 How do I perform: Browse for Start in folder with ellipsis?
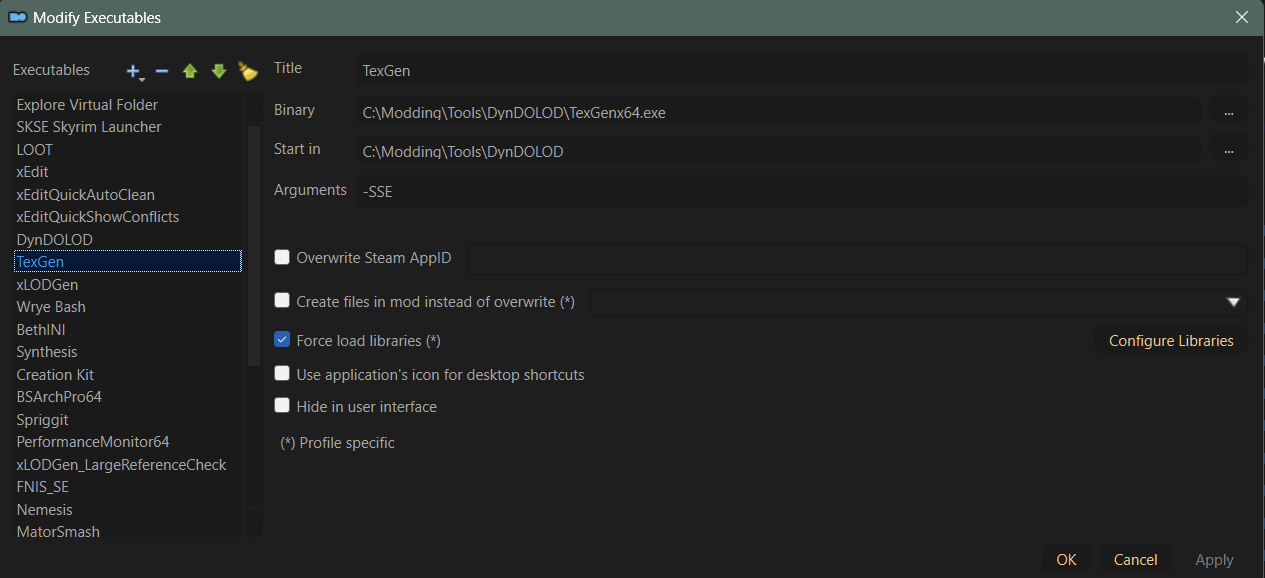(1228, 151)
